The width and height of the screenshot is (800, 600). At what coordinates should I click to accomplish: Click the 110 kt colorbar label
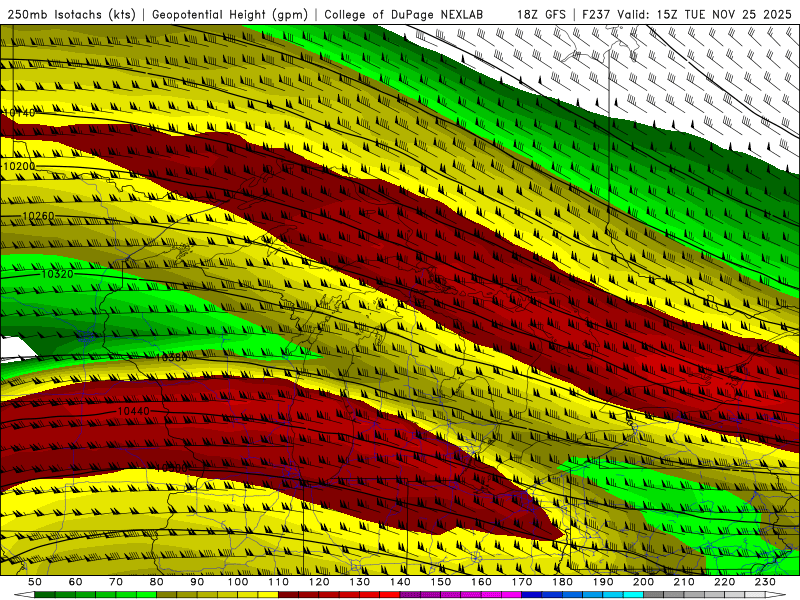(278, 582)
